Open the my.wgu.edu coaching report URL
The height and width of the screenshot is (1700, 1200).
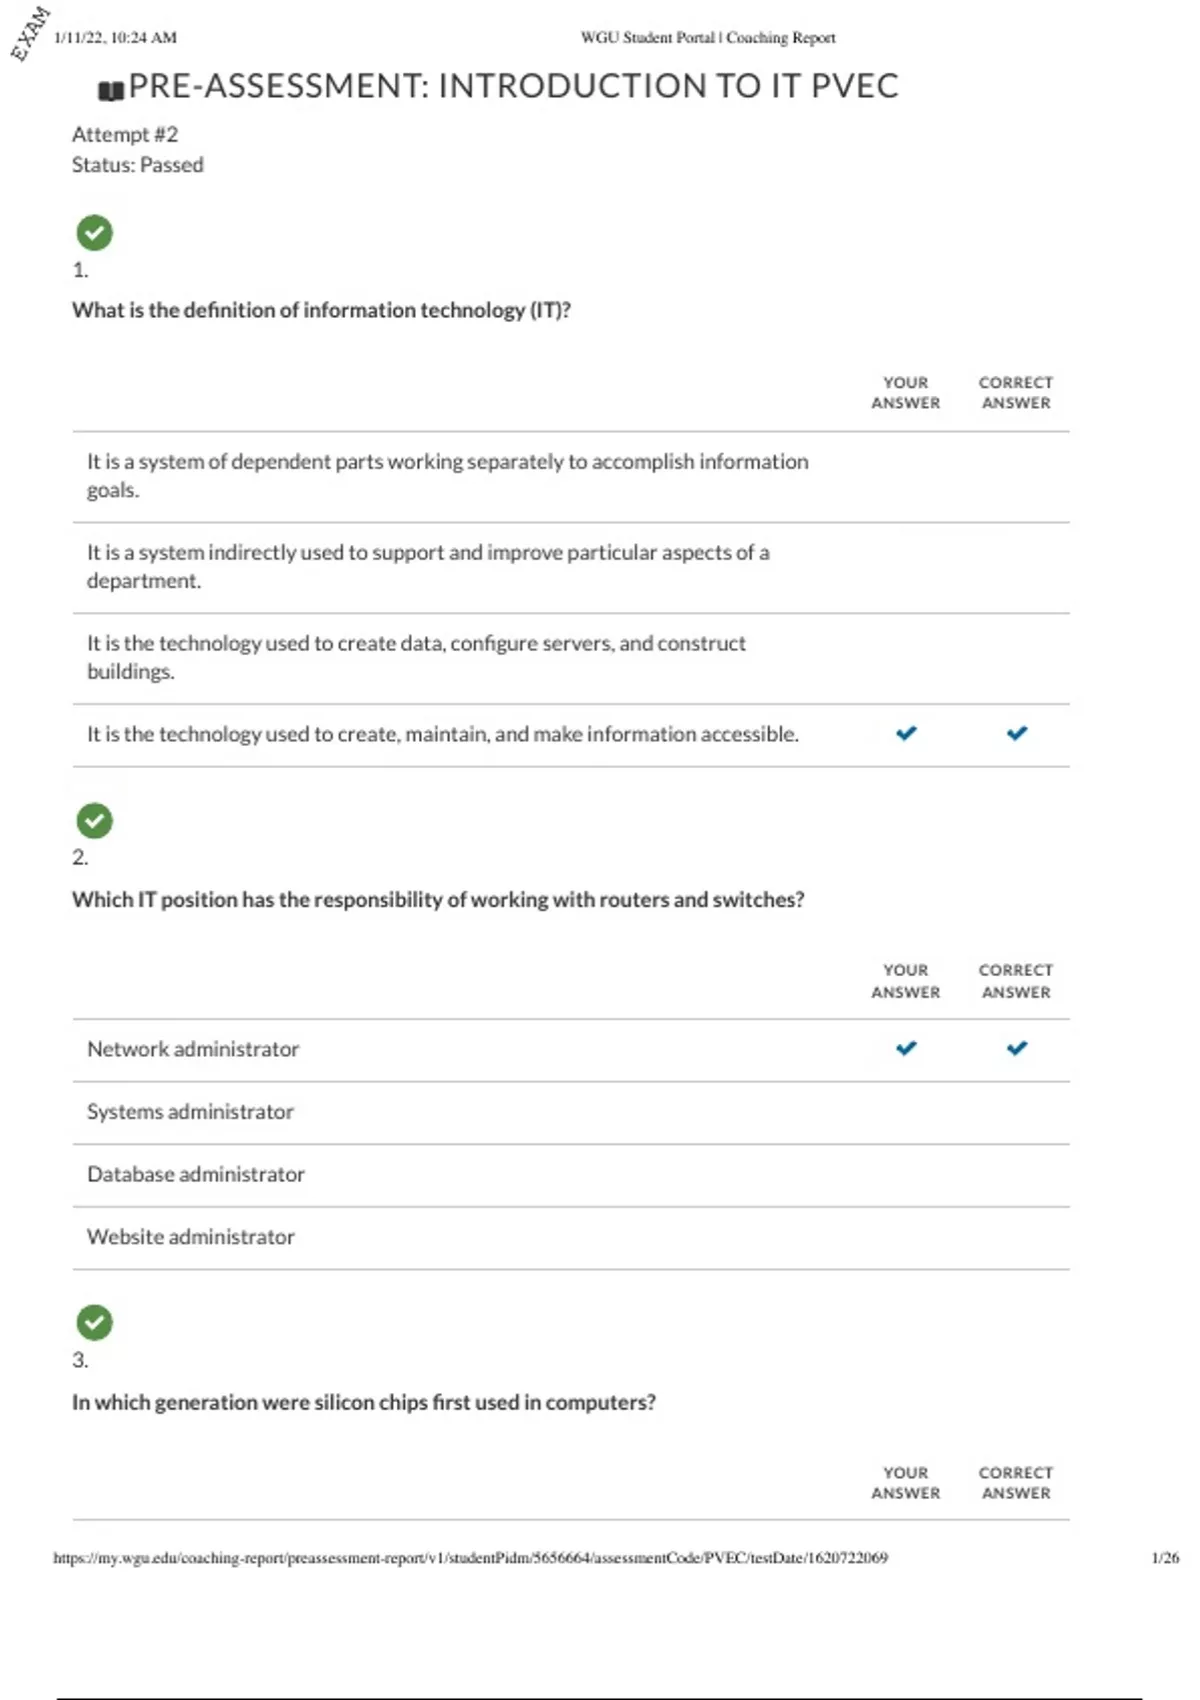tap(470, 1558)
